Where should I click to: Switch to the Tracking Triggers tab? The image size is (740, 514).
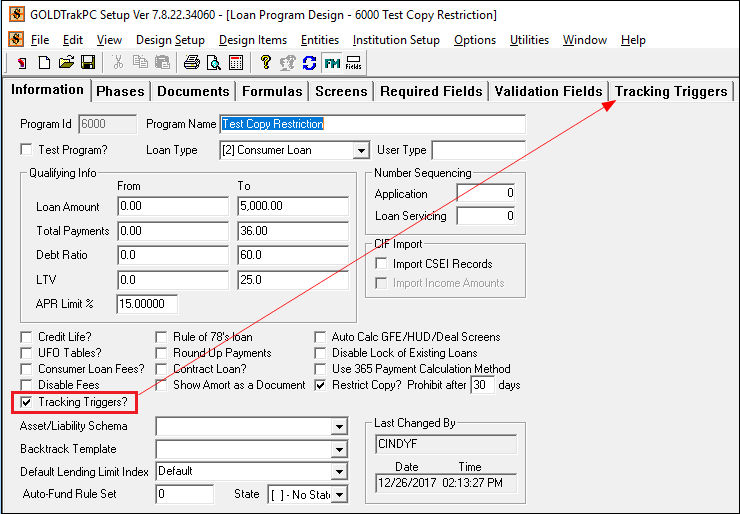[671, 91]
